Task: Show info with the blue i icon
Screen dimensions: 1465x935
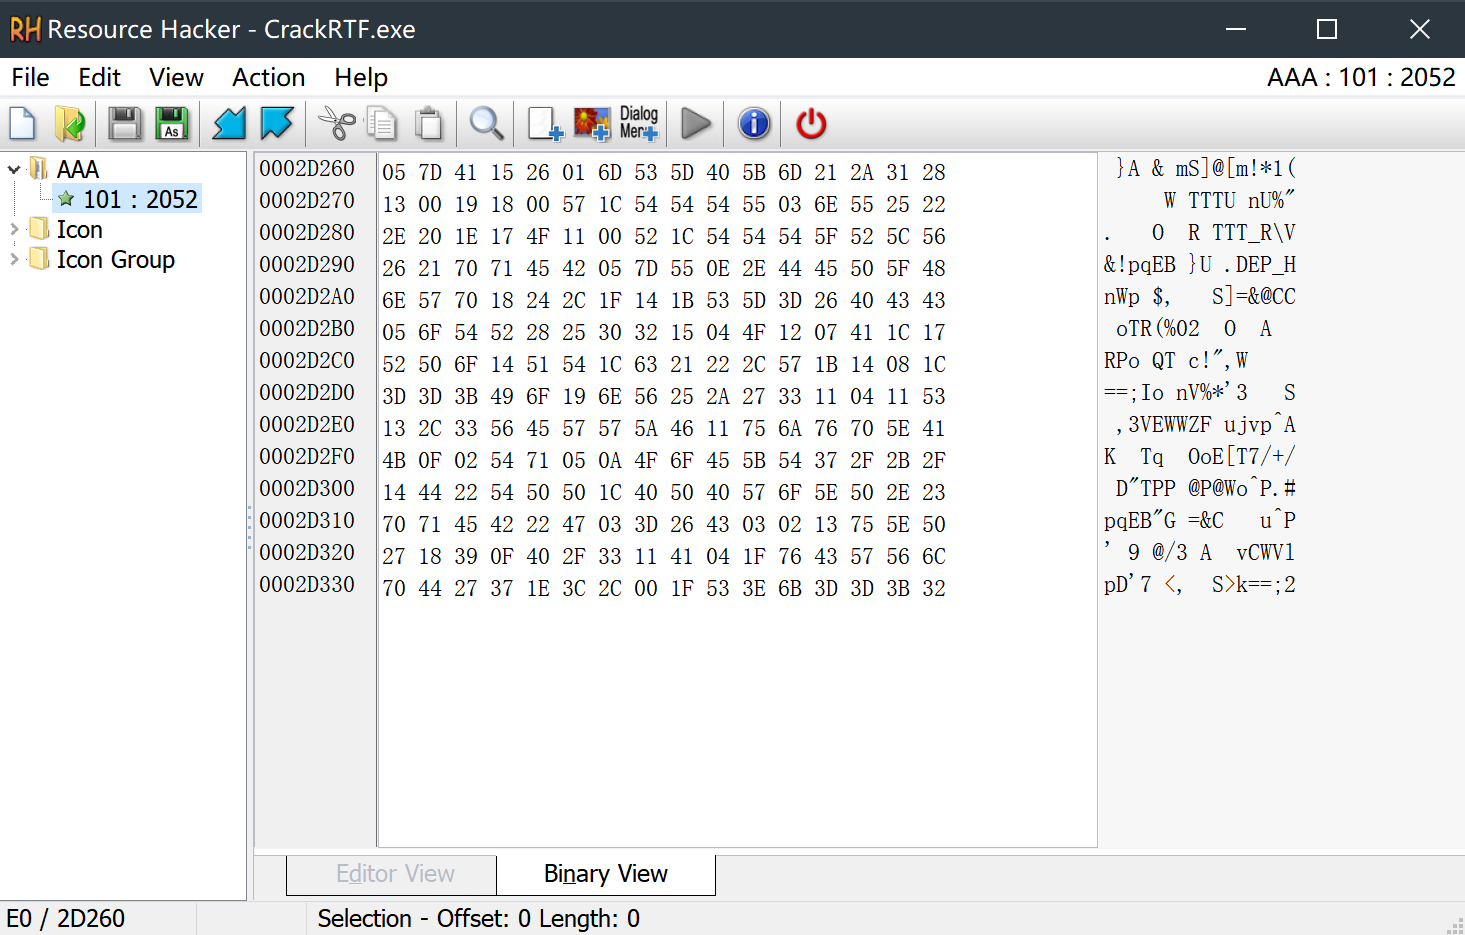Action: pyautogui.click(x=754, y=124)
